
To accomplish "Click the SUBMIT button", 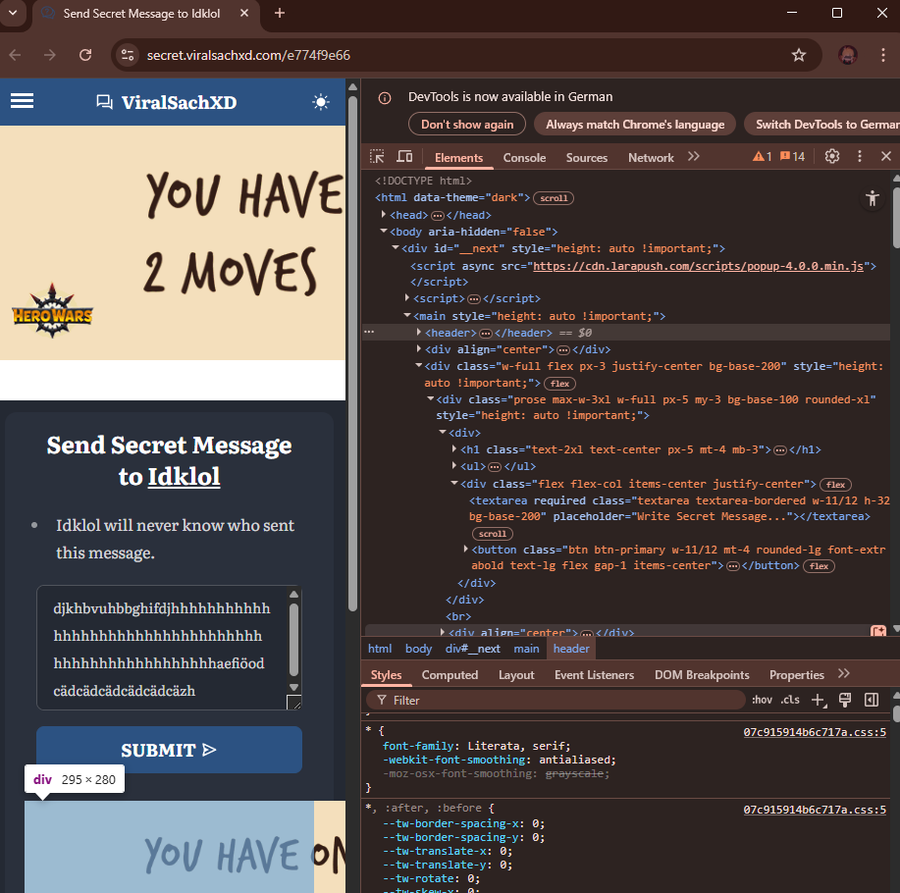I will (169, 750).
